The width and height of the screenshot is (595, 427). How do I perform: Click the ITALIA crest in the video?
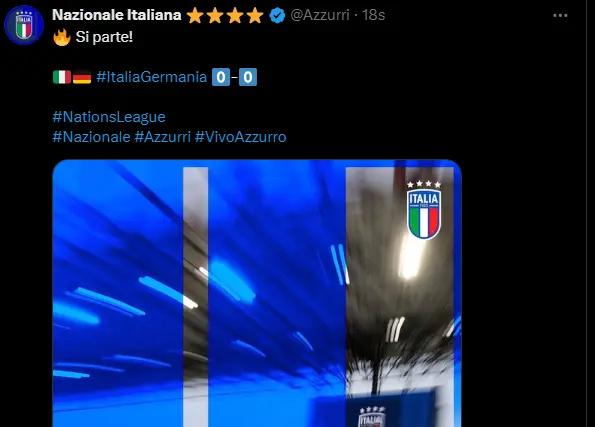click(x=424, y=210)
